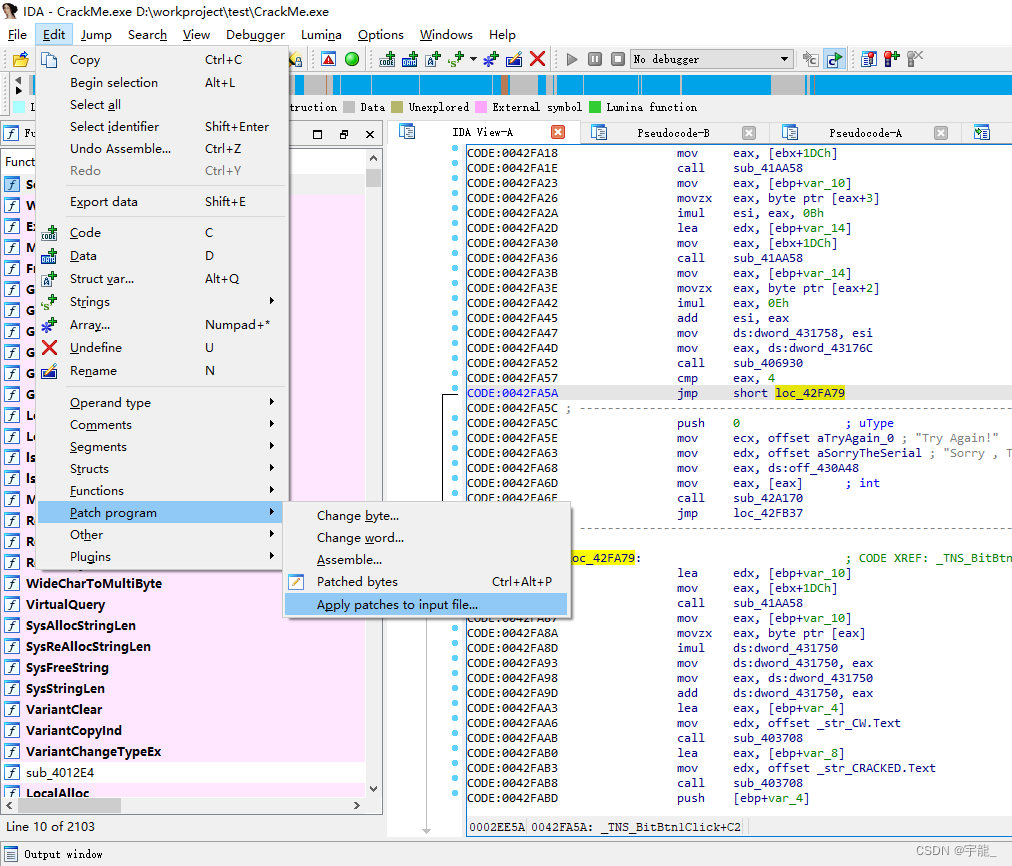Click the delete breakpoint traffic light icon

(x=915, y=59)
